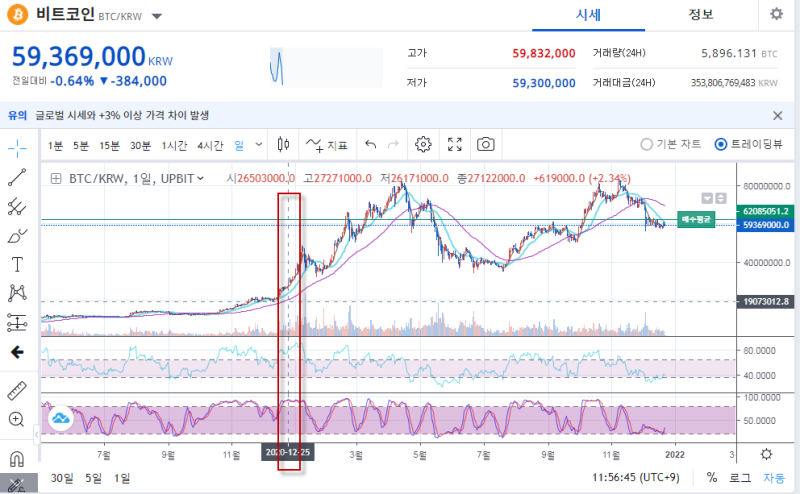Select 기본 차트 radio option

tap(670, 144)
